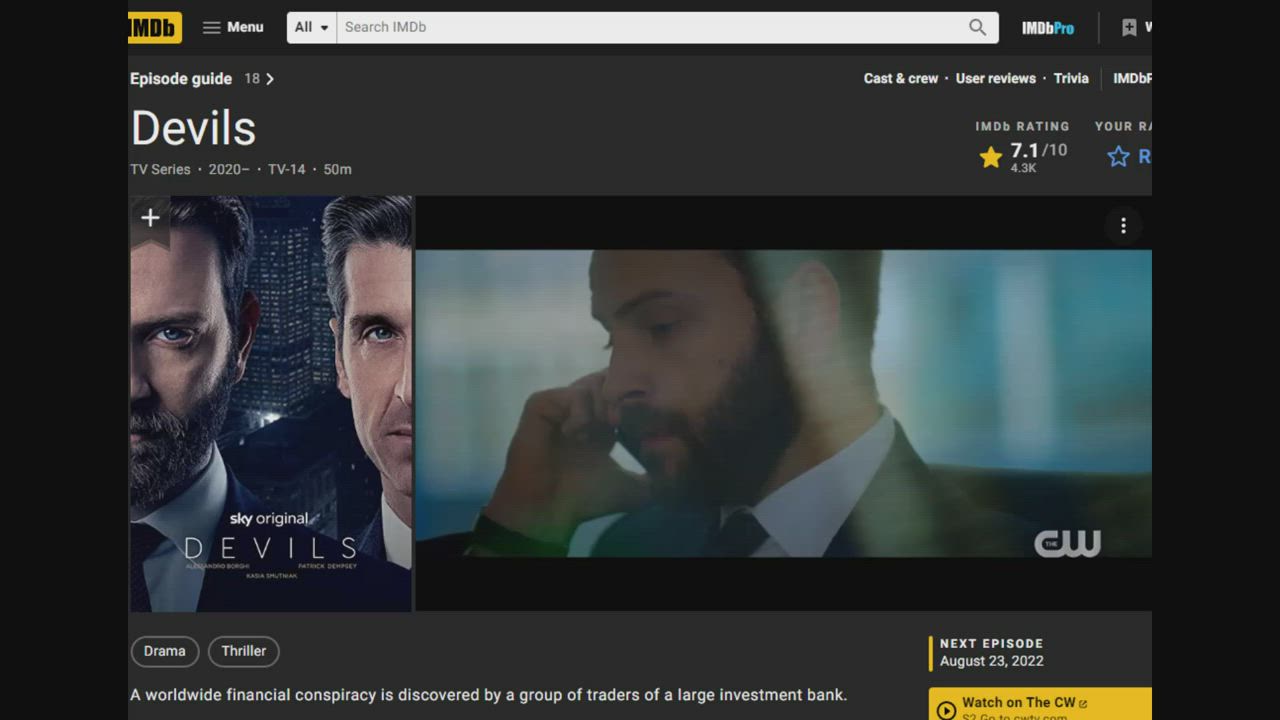Viewport: 1280px width, 720px height.
Task: Click the blue Rate star icon
Action: click(1118, 157)
